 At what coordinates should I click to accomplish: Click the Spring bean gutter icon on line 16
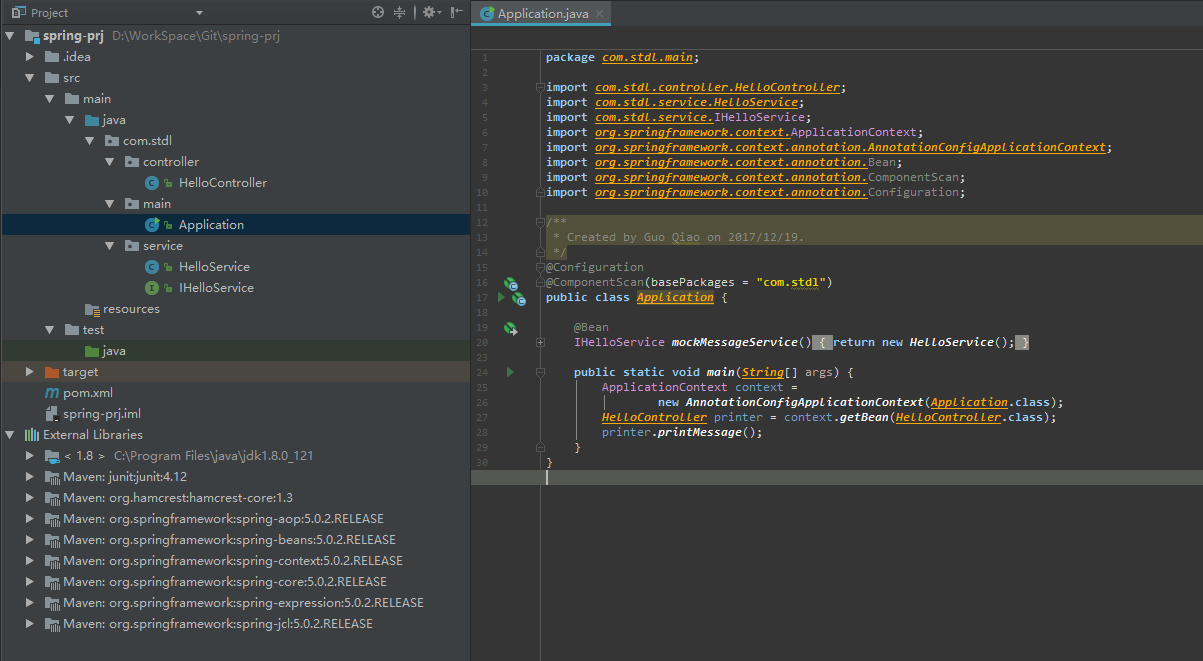[510, 284]
